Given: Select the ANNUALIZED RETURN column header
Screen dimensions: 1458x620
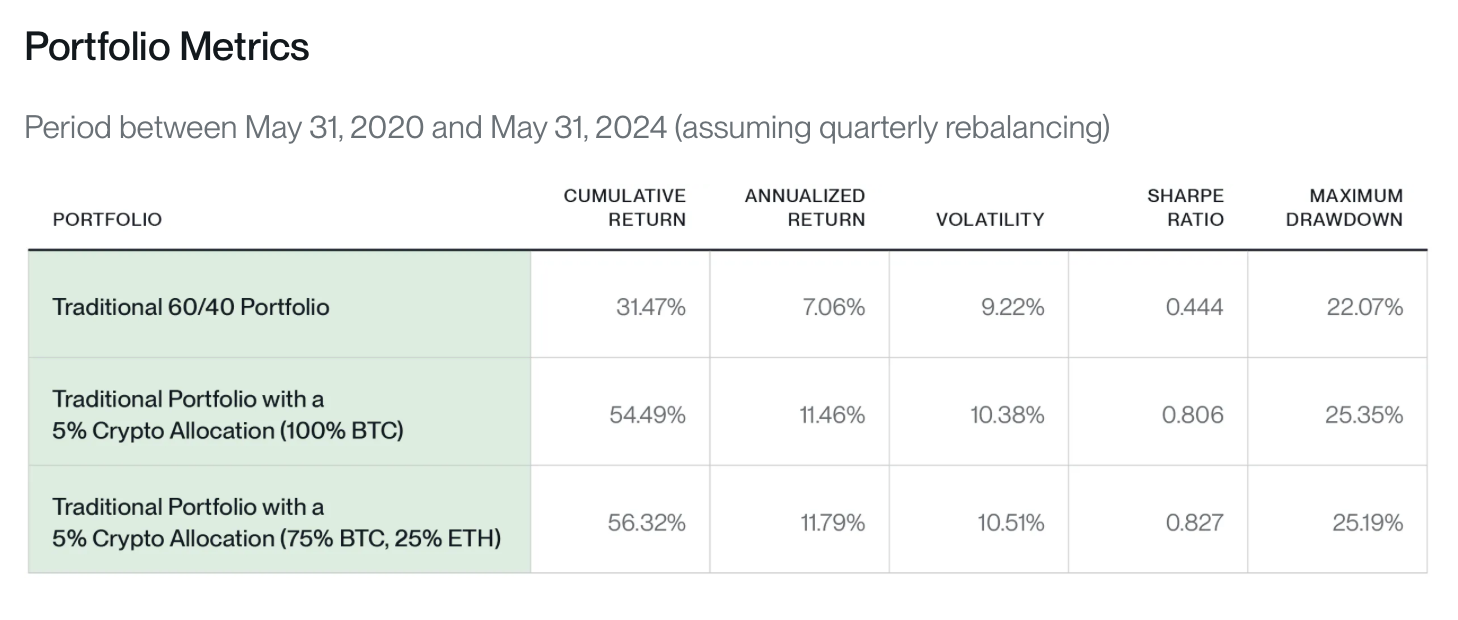Looking at the screenshot, I should (805, 207).
